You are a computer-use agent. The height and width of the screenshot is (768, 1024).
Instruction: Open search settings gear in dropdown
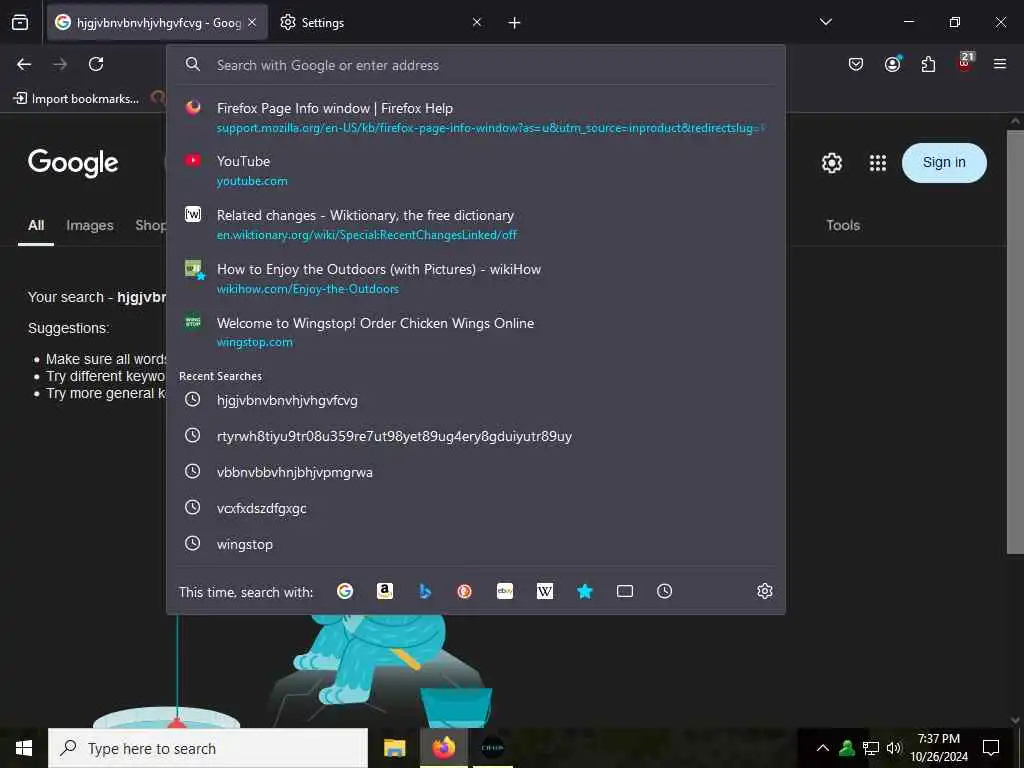[x=764, y=591]
